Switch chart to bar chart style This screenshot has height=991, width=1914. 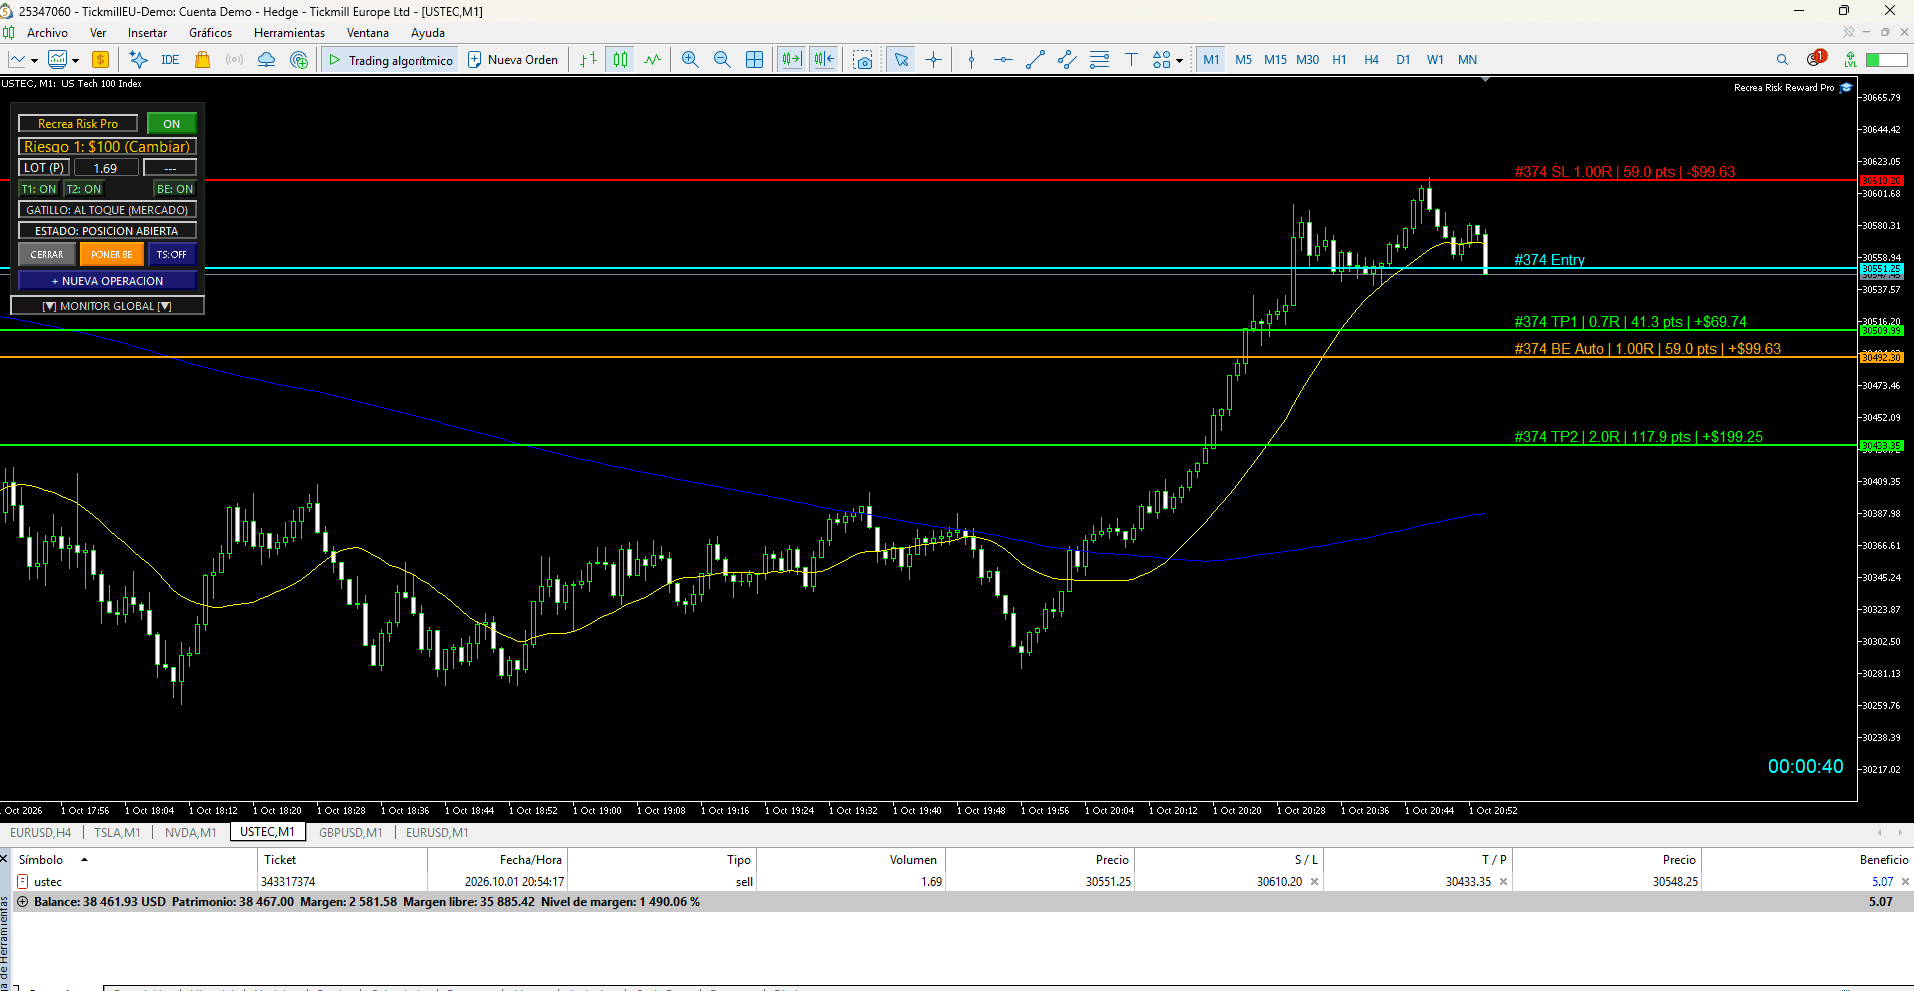point(588,60)
